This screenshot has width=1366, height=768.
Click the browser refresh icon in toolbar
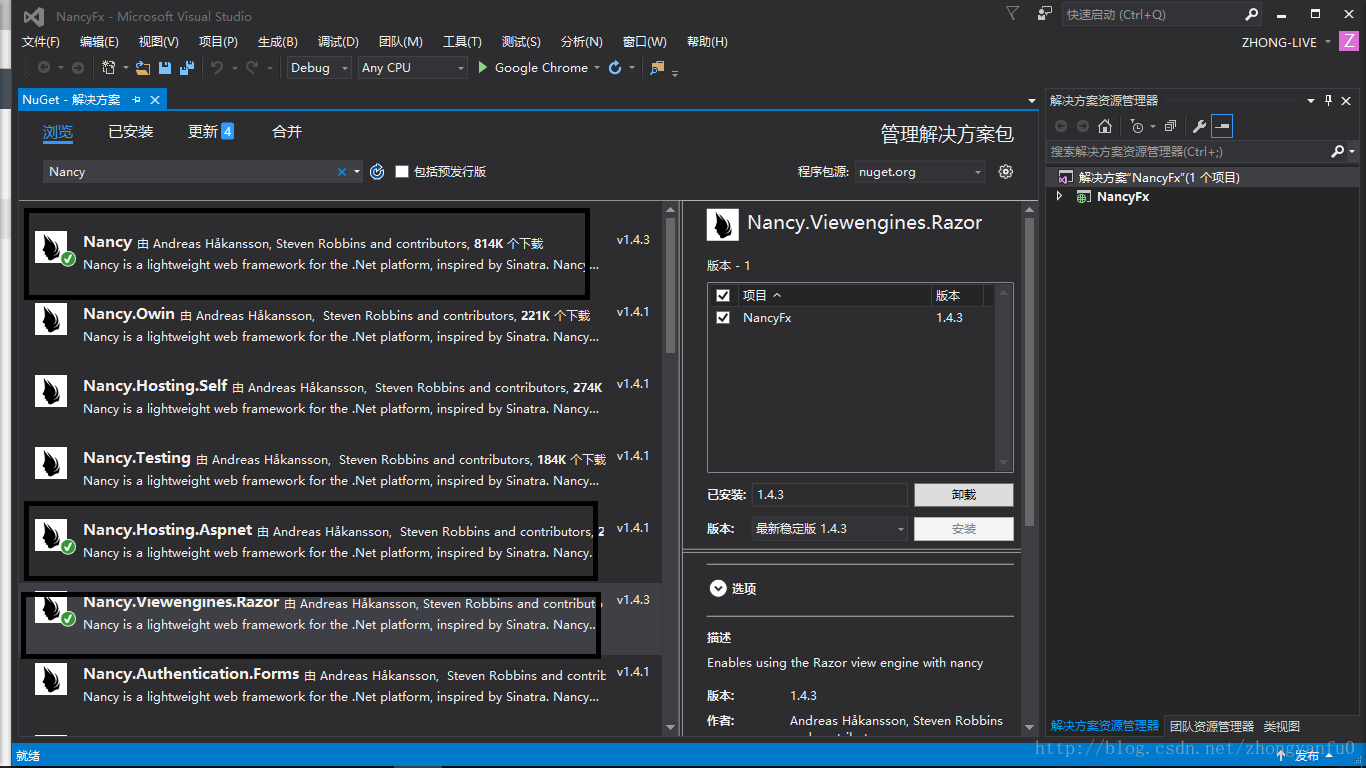(x=615, y=68)
